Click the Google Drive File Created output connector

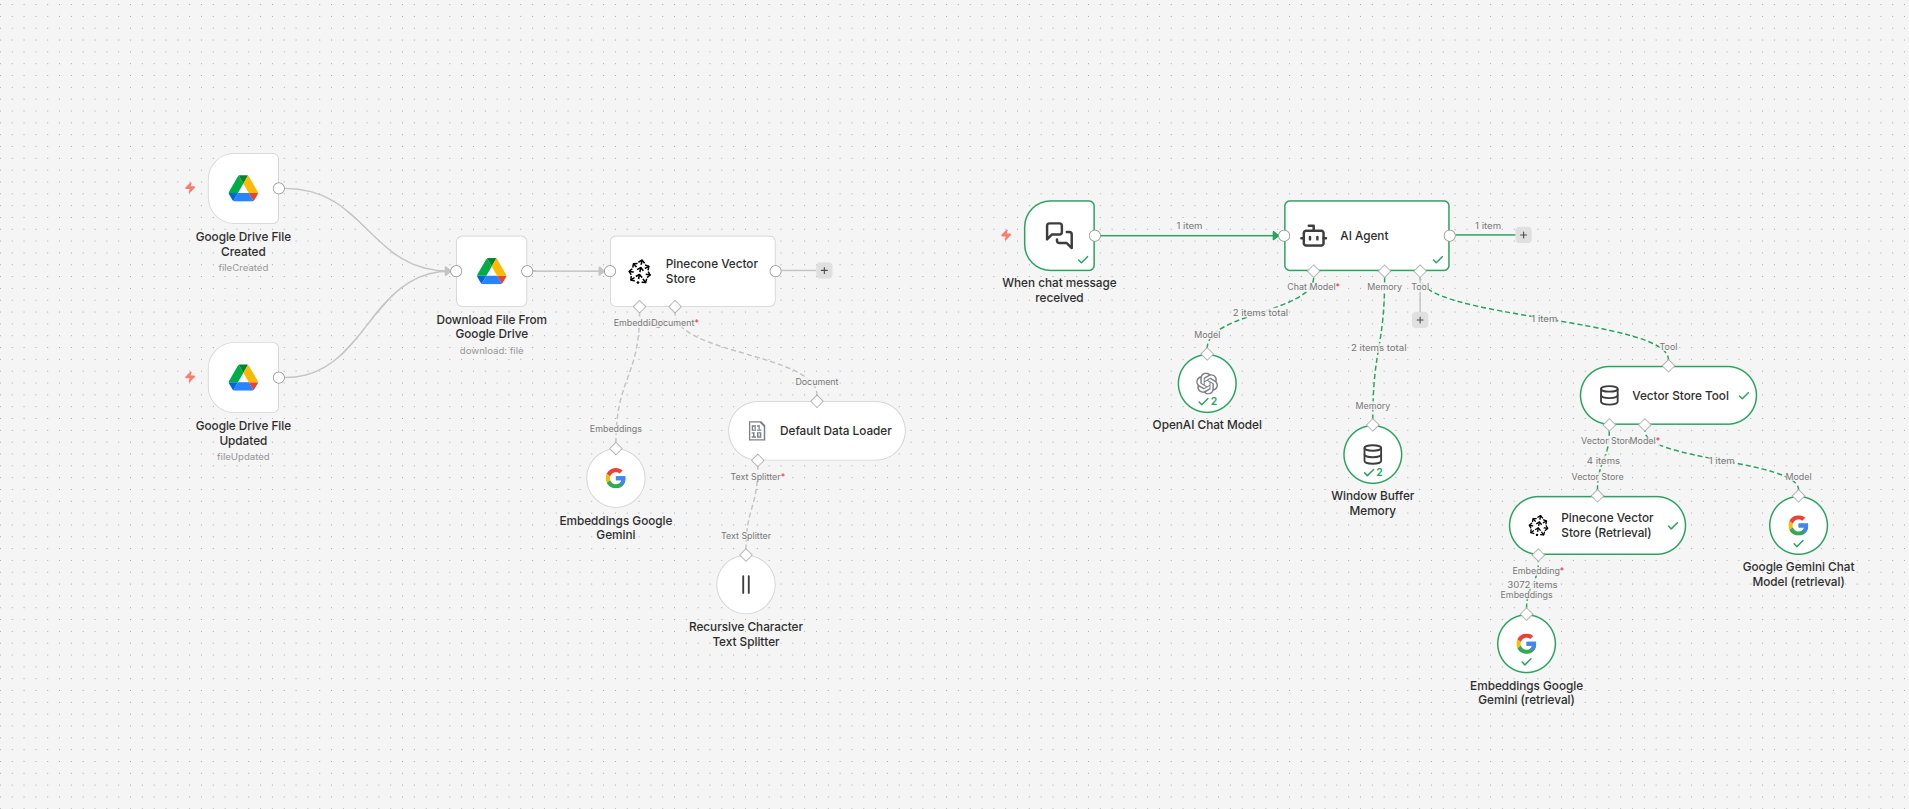[x=279, y=188]
